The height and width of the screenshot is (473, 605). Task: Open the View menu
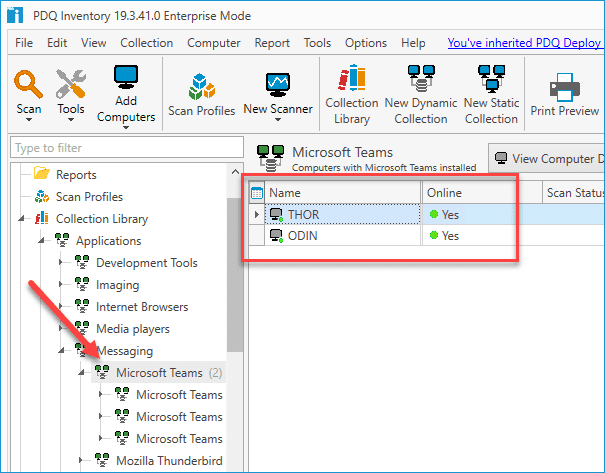point(93,43)
